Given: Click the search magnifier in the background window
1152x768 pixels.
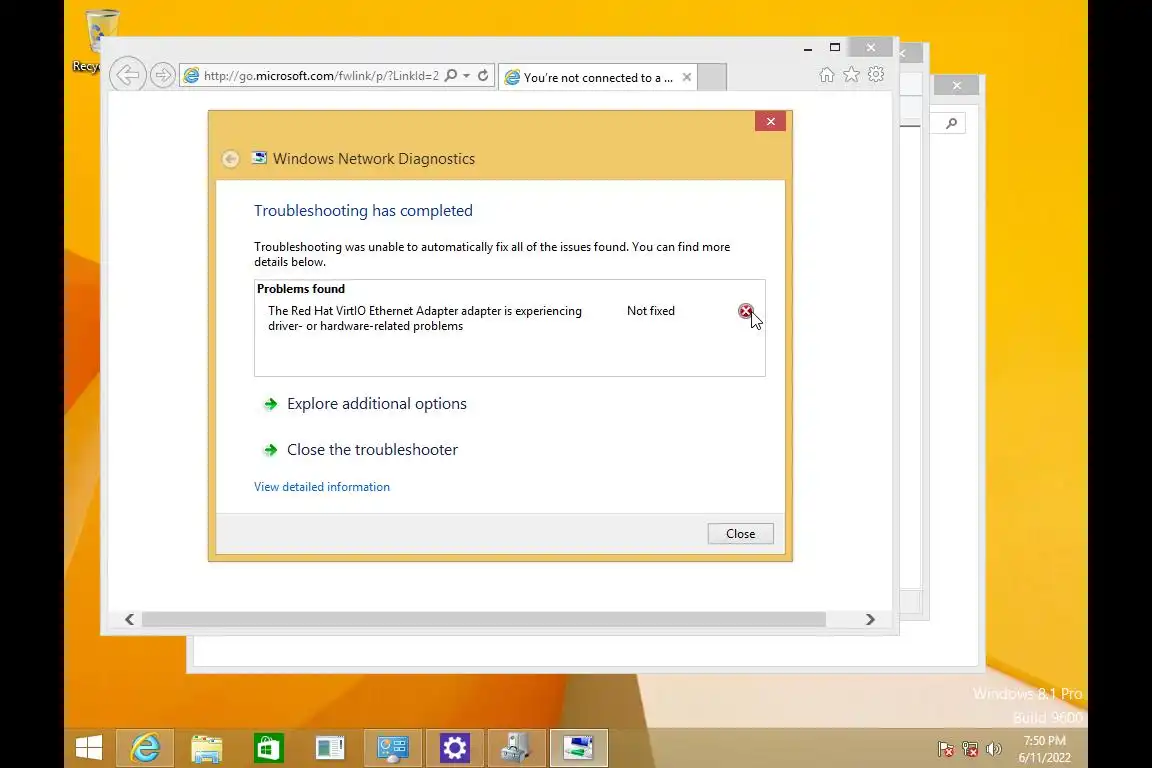Looking at the screenshot, I should pyautogui.click(x=951, y=123).
